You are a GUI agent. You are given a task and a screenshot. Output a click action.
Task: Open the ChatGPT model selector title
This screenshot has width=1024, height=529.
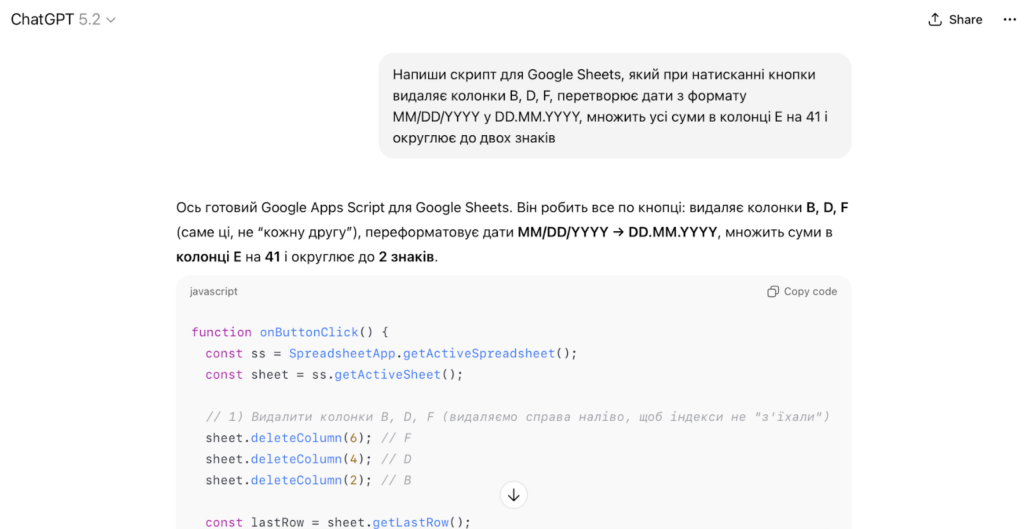[x=42, y=19]
